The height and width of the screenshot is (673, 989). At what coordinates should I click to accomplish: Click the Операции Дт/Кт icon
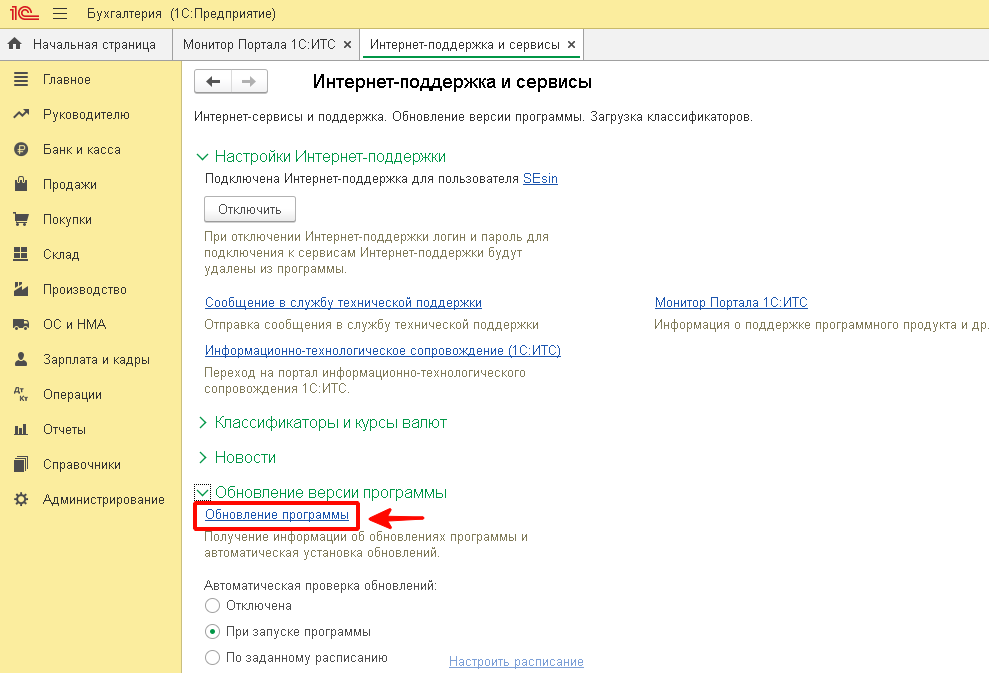point(21,394)
